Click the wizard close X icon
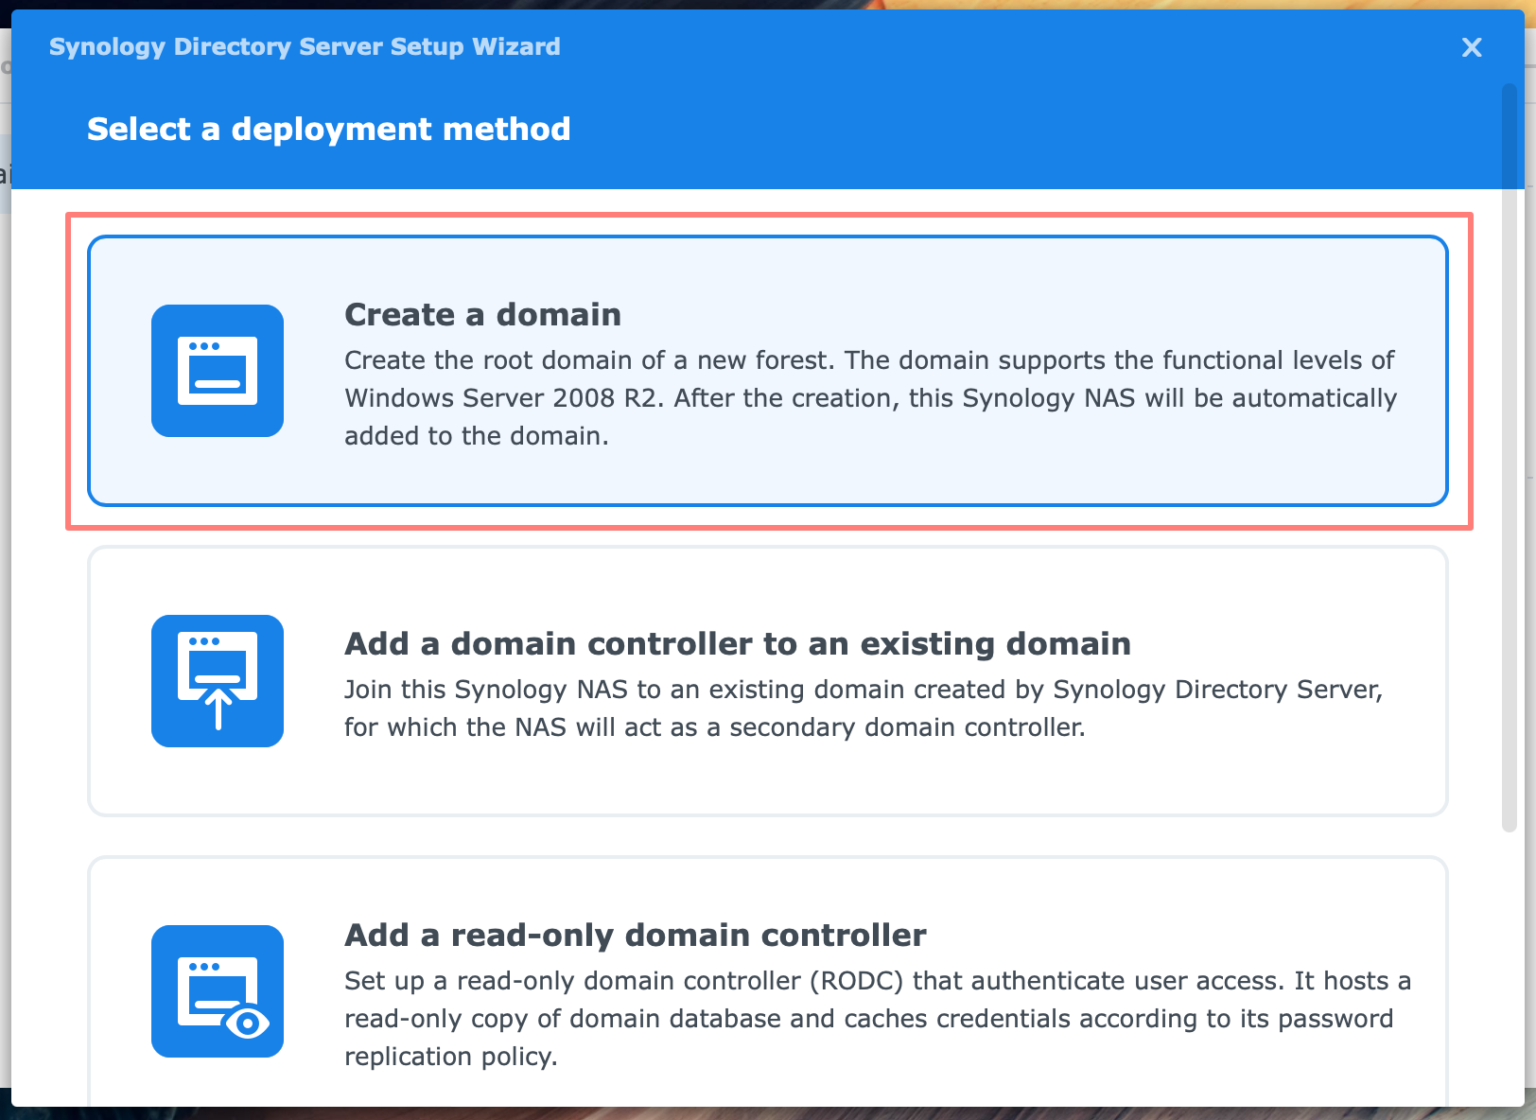The height and width of the screenshot is (1120, 1536). coord(1471,47)
